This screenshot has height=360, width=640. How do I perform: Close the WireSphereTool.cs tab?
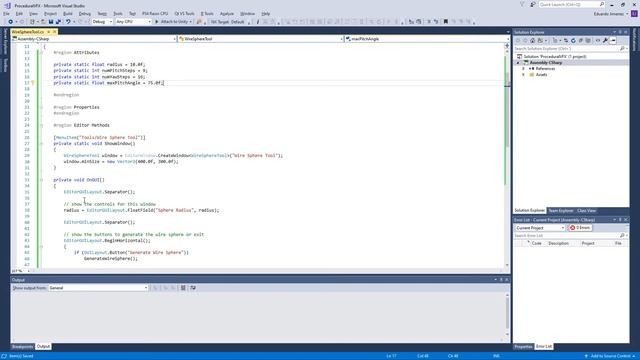(x=54, y=32)
